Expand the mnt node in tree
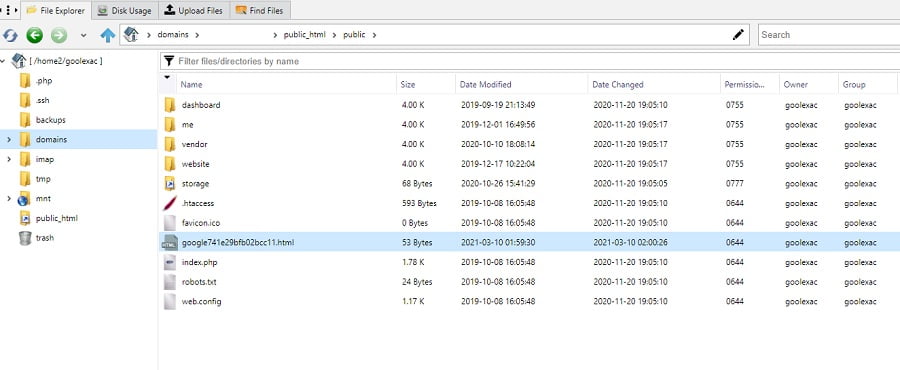The width and height of the screenshot is (900, 370). [9, 198]
